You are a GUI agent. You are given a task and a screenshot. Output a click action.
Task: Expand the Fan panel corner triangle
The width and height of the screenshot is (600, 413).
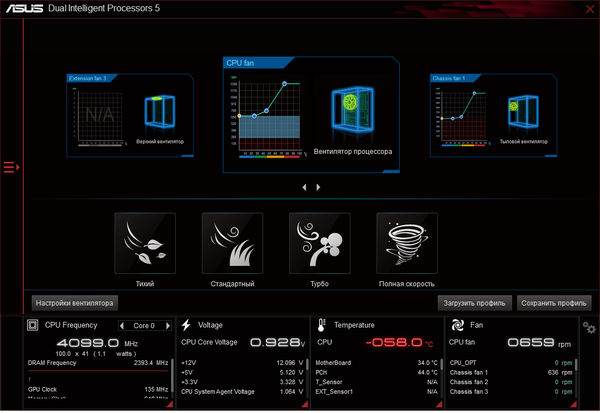(x=574, y=404)
